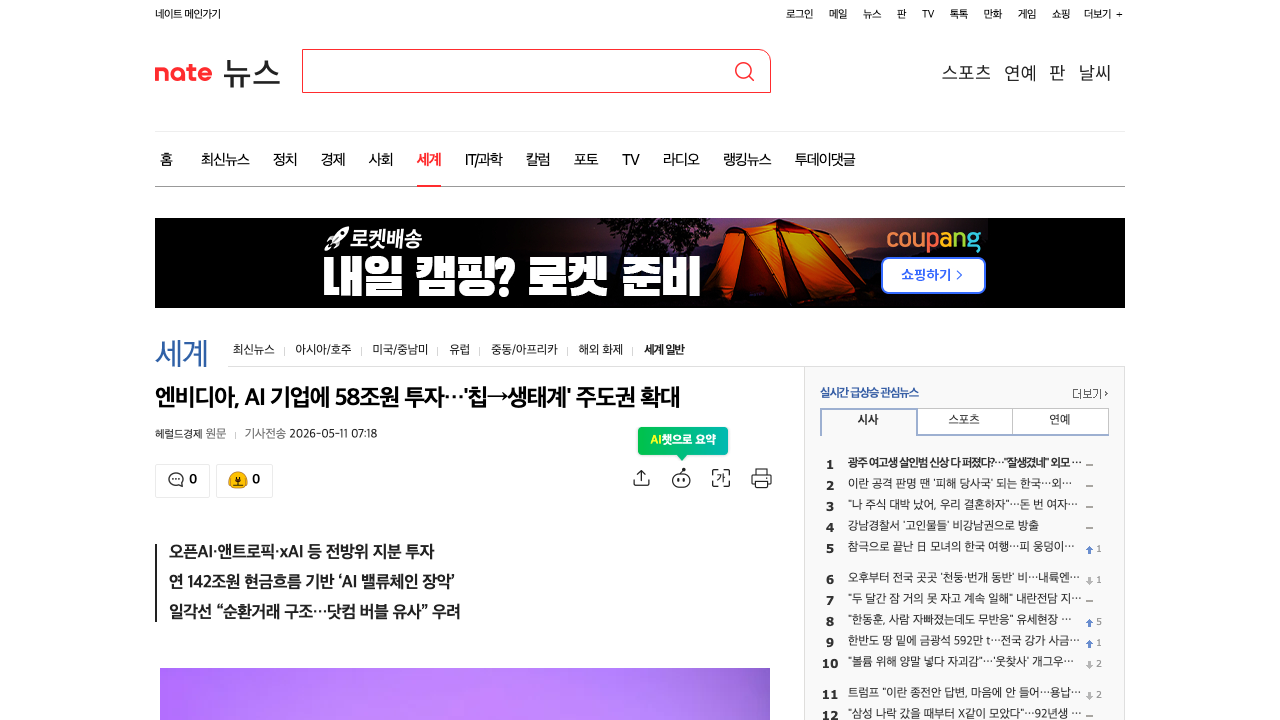The image size is (1280, 720).
Task: Switch to the 시사 trending tab
Action: point(868,421)
